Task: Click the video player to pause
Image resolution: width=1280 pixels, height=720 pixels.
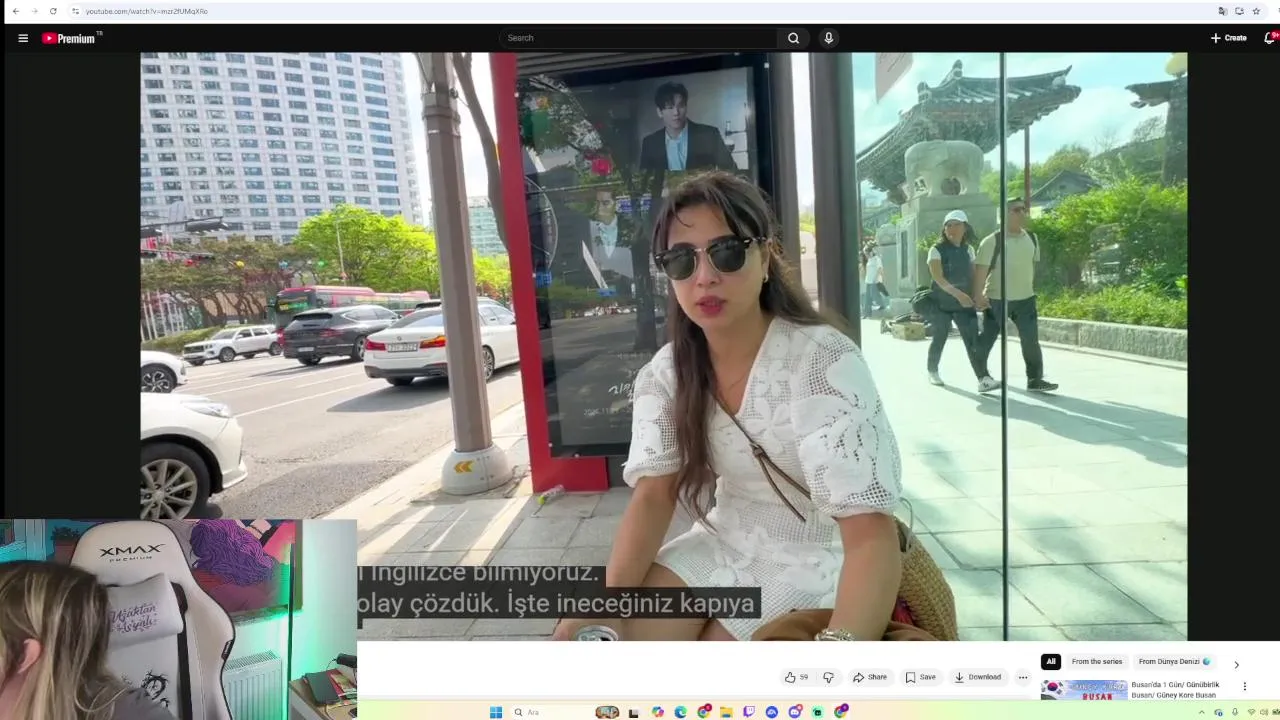Action: pos(664,346)
